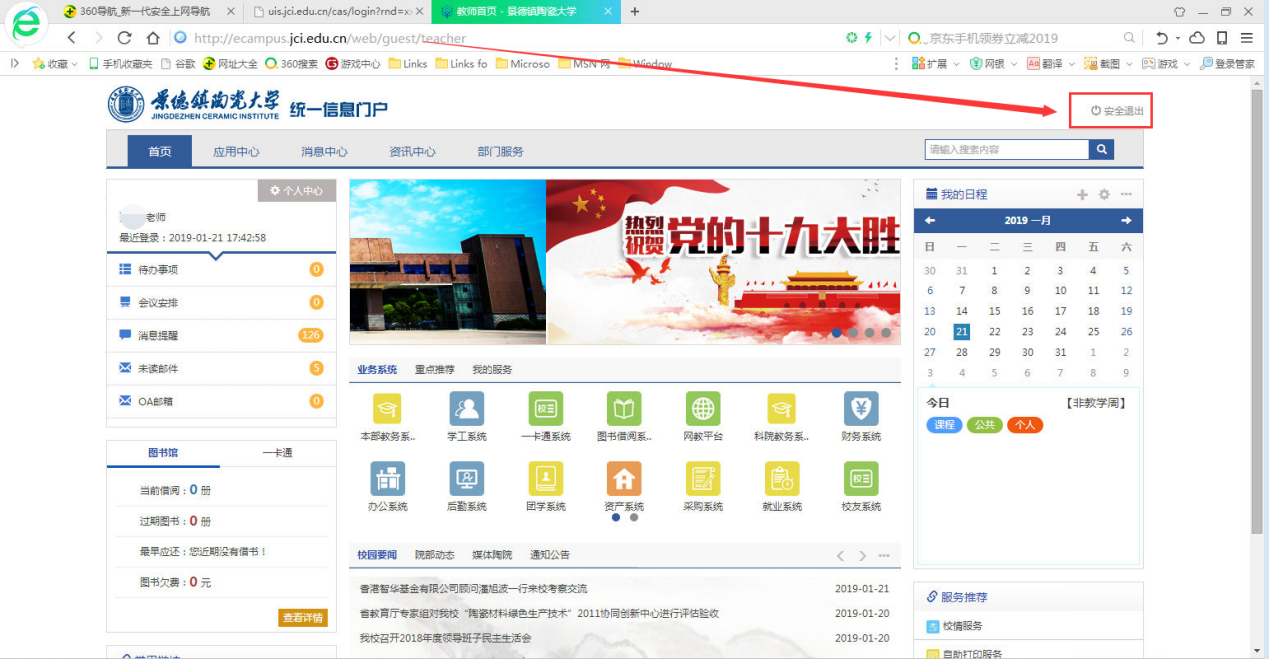Open the 部门服务 nav tab

500,152
